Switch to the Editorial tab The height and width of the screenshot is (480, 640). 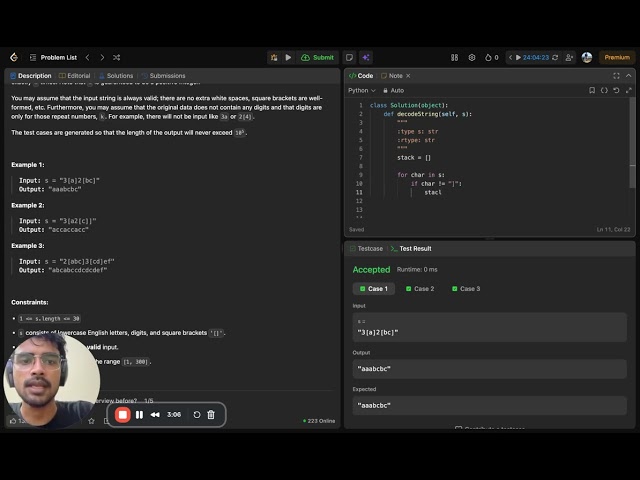pyautogui.click(x=74, y=76)
